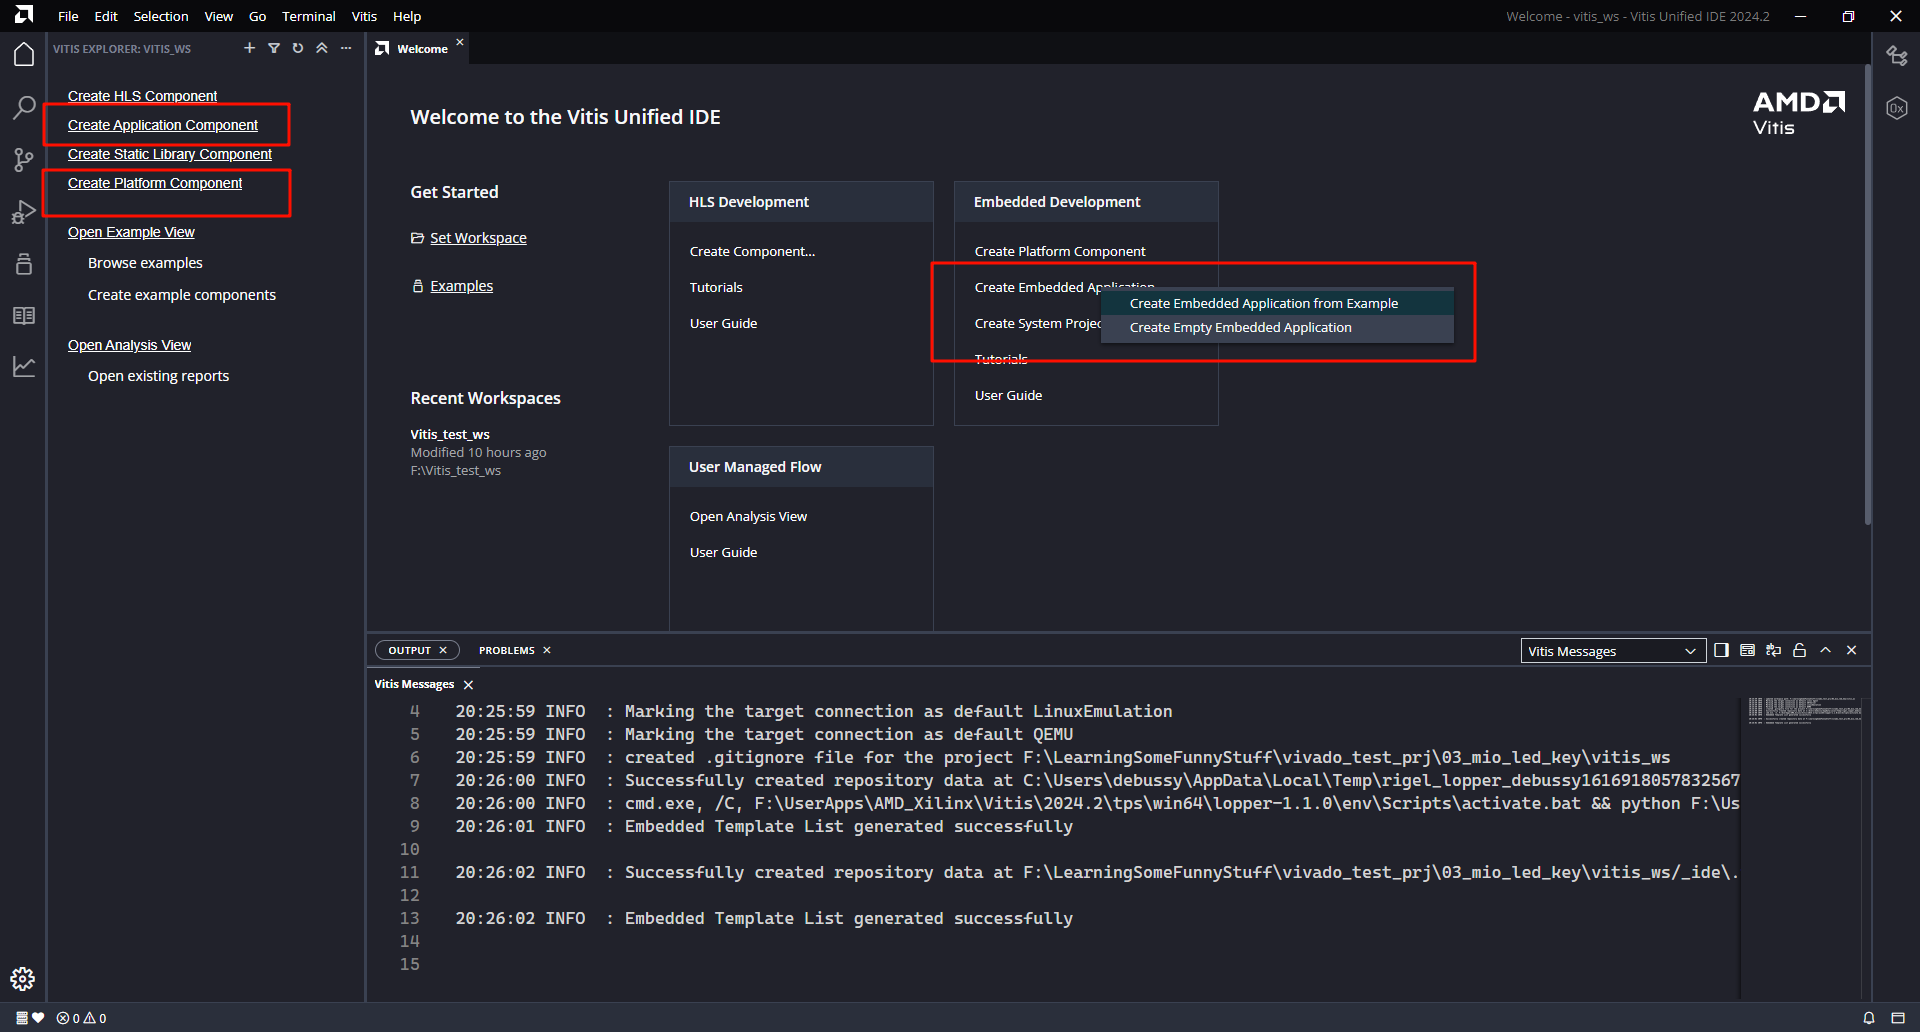Open the Run and Debug view icon
This screenshot has height=1032, width=1920.
click(x=24, y=212)
